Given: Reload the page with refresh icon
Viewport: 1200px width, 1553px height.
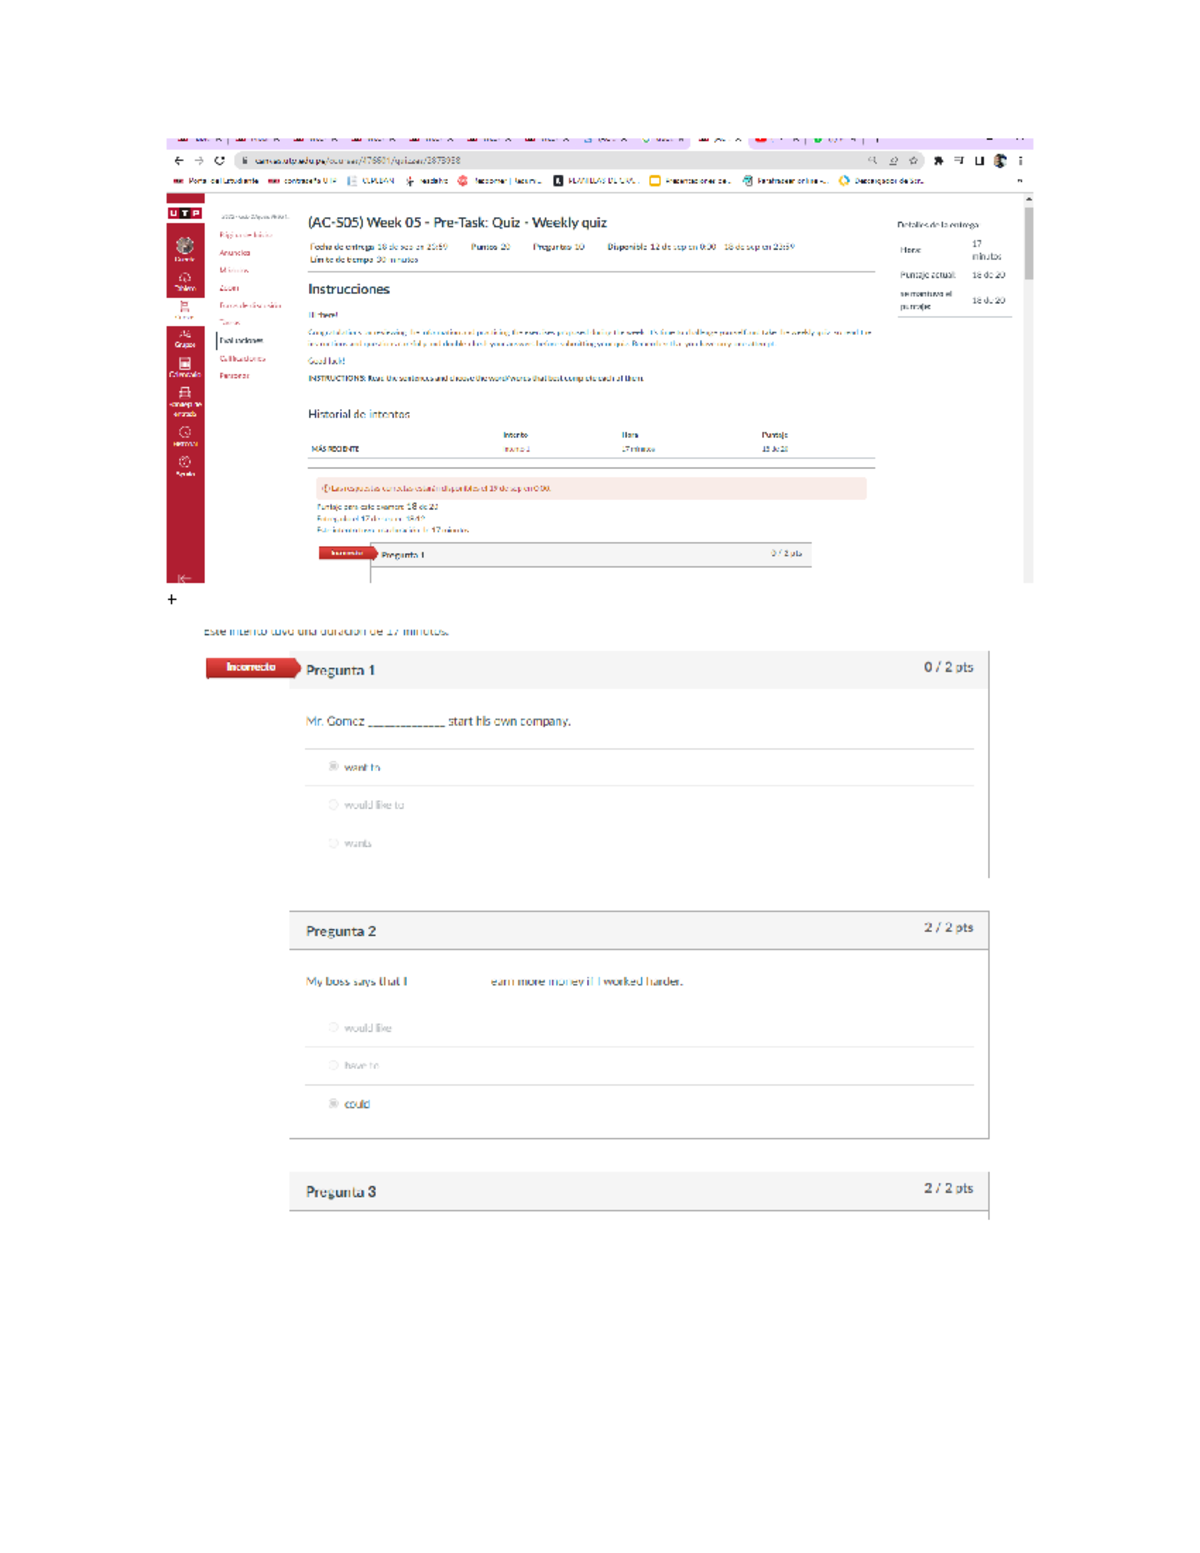Looking at the screenshot, I should pos(219,161).
